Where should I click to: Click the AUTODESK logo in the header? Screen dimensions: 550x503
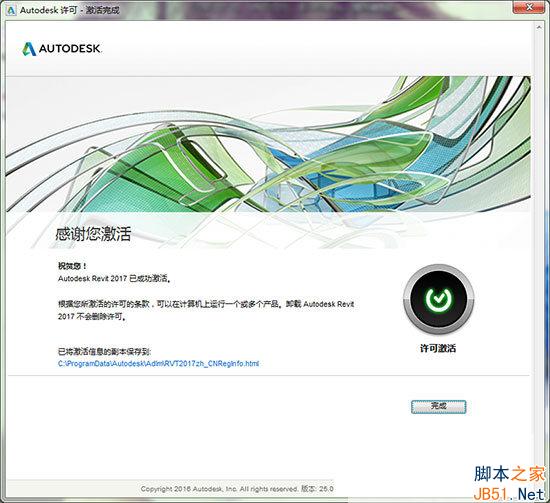pyautogui.click(x=62, y=48)
